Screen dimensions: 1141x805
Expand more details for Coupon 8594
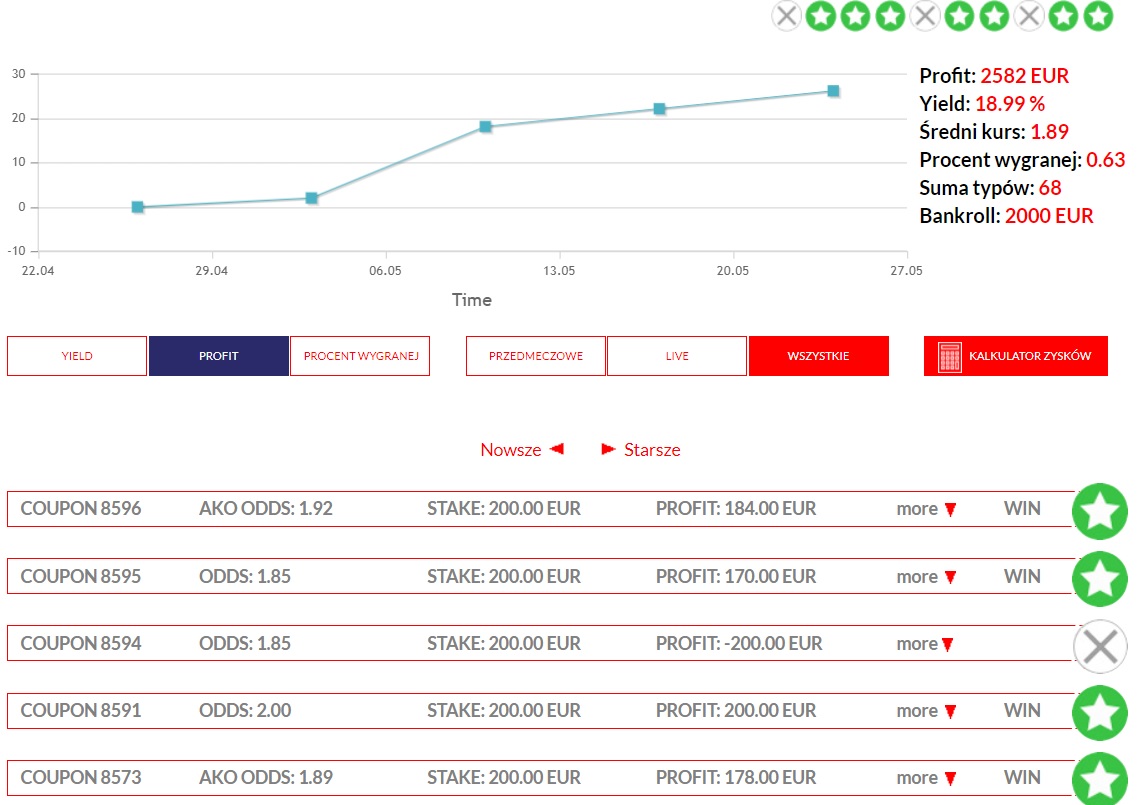[x=926, y=644]
